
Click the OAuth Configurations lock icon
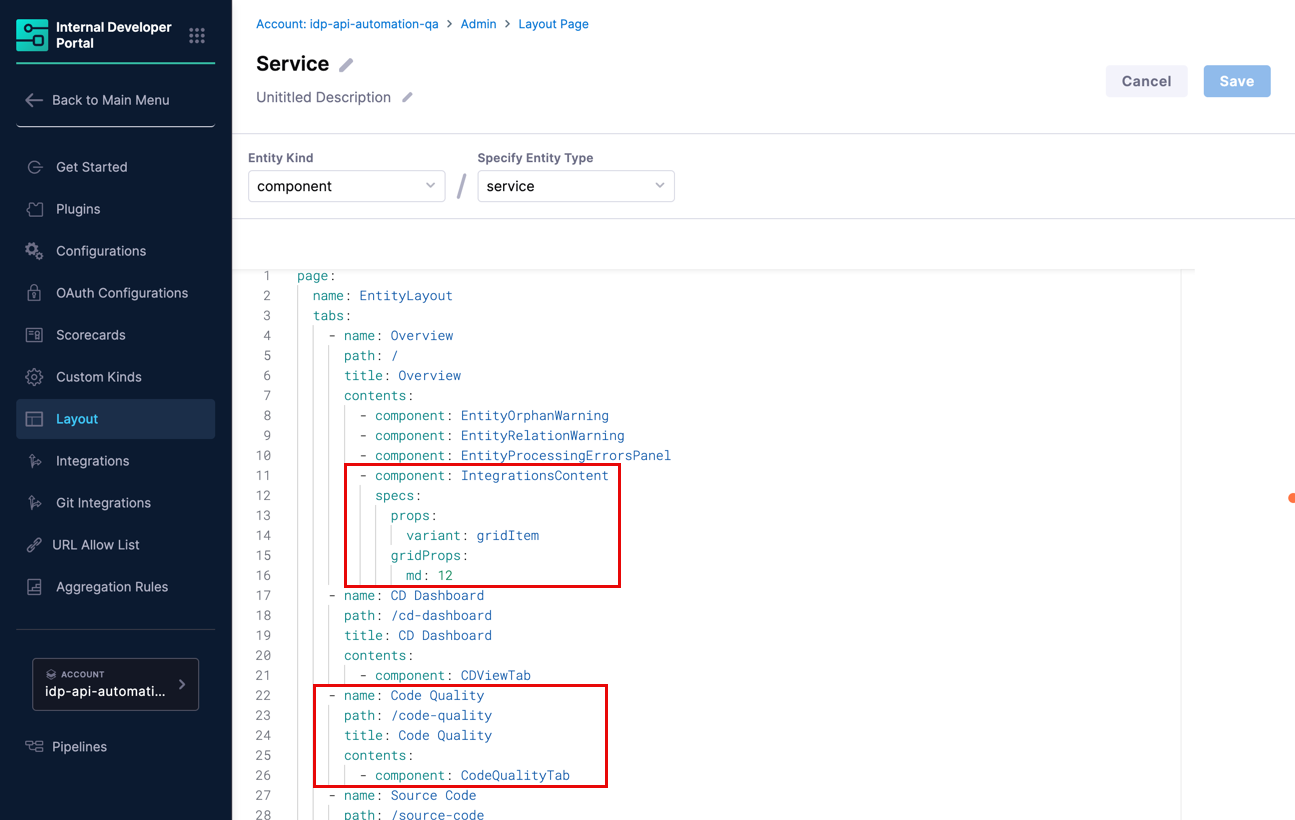pyautogui.click(x=35, y=293)
